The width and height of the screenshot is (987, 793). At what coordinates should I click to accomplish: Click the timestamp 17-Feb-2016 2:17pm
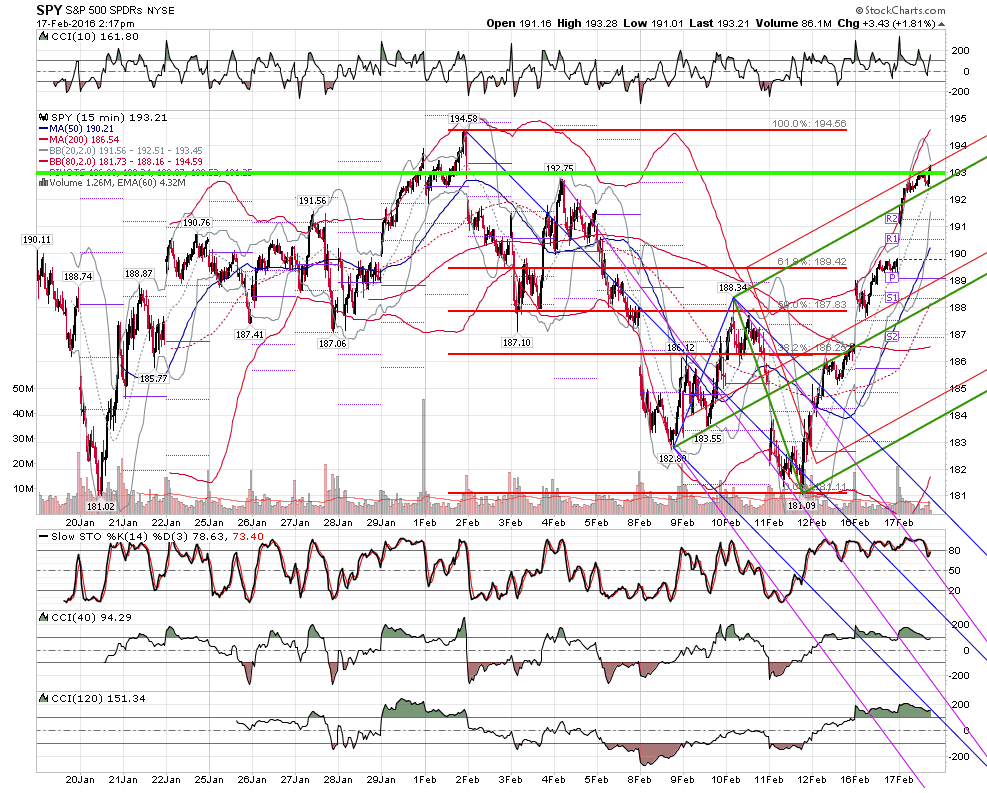(x=85, y=24)
